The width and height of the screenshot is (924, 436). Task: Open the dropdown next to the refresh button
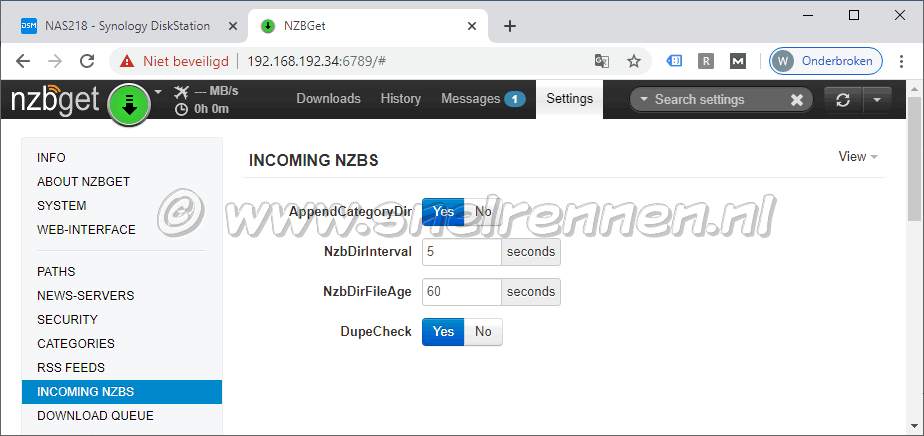coord(877,100)
